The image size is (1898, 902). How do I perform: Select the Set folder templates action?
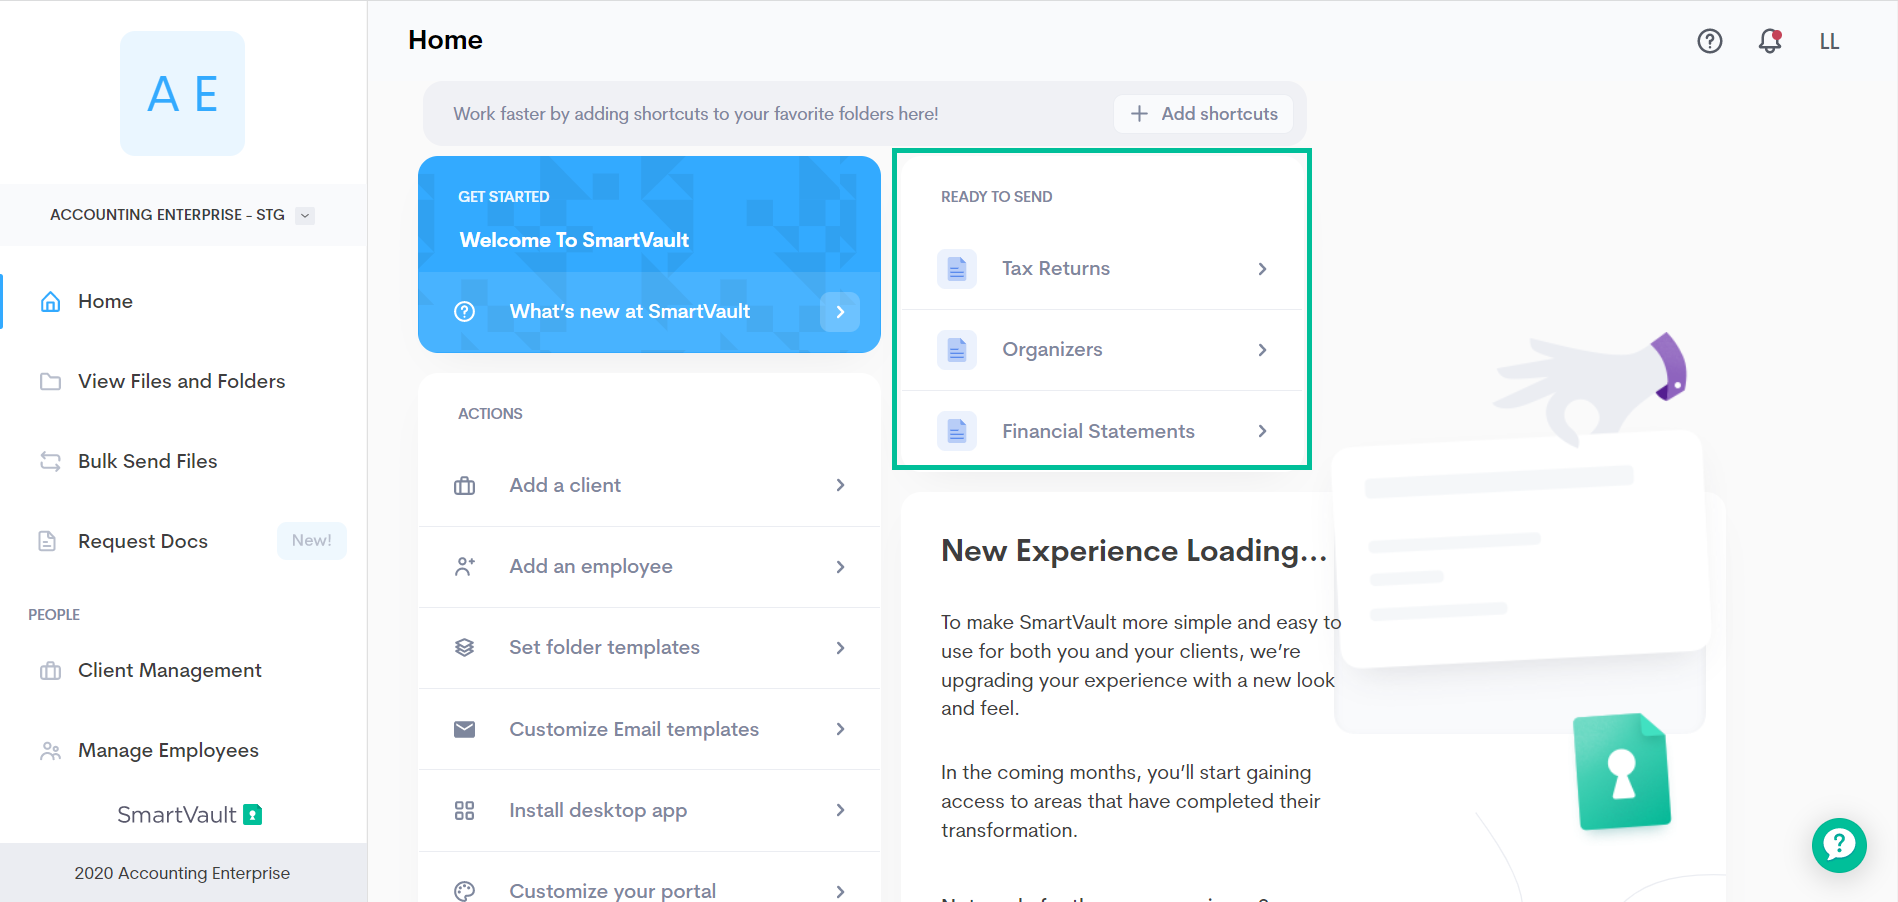604,647
